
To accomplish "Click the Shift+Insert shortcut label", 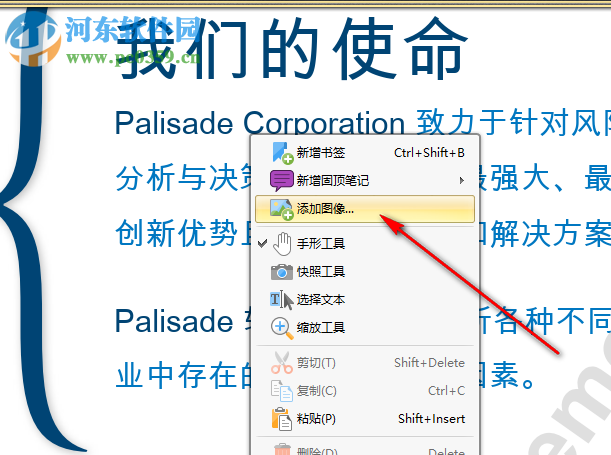I will click(431, 419).
